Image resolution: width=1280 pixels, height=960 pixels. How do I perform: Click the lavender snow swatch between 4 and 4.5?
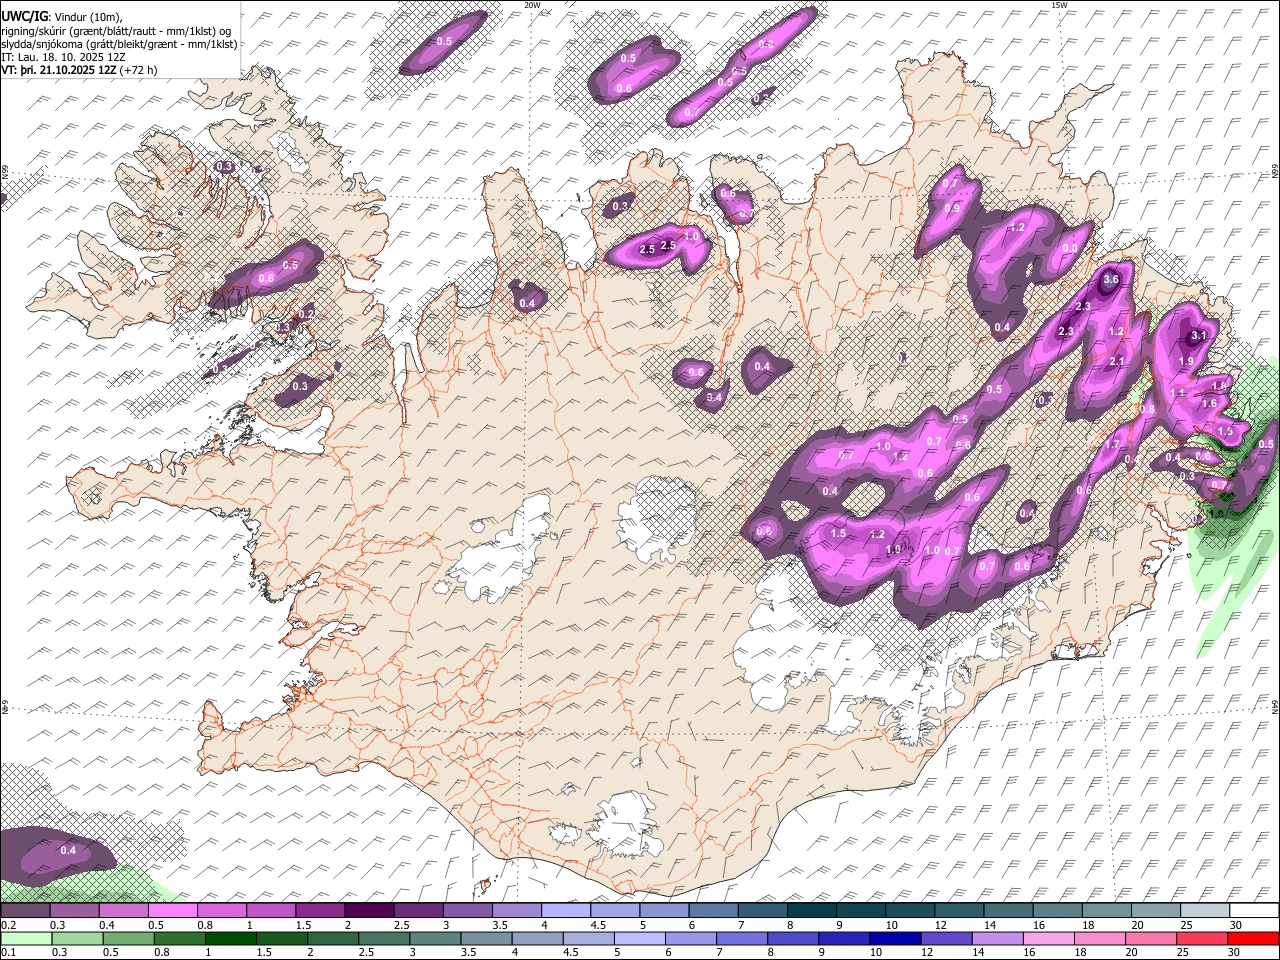click(x=566, y=911)
